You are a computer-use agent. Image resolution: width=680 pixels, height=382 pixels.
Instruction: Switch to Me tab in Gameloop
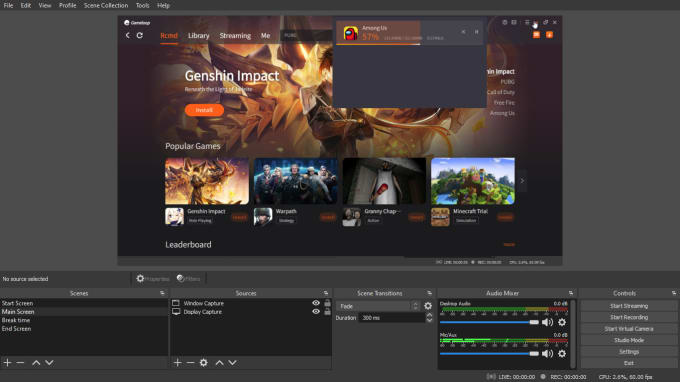click(265, 36)
